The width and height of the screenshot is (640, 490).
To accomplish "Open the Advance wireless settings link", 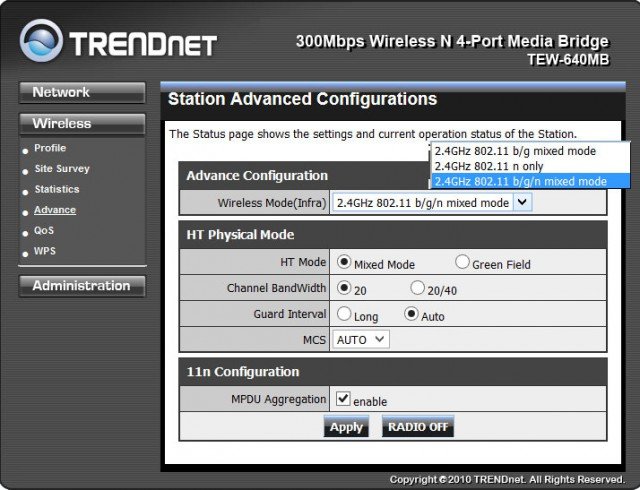I will 54,210.
